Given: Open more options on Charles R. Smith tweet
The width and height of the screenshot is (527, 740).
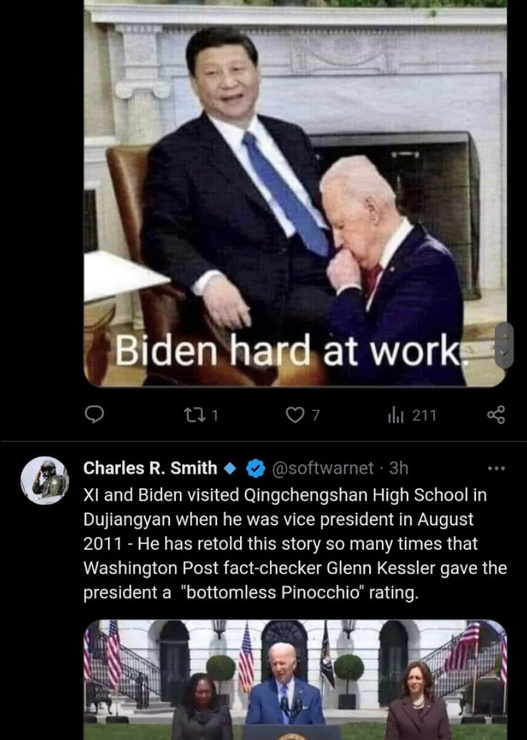Looking at the screenshot, I should [496, 469].
